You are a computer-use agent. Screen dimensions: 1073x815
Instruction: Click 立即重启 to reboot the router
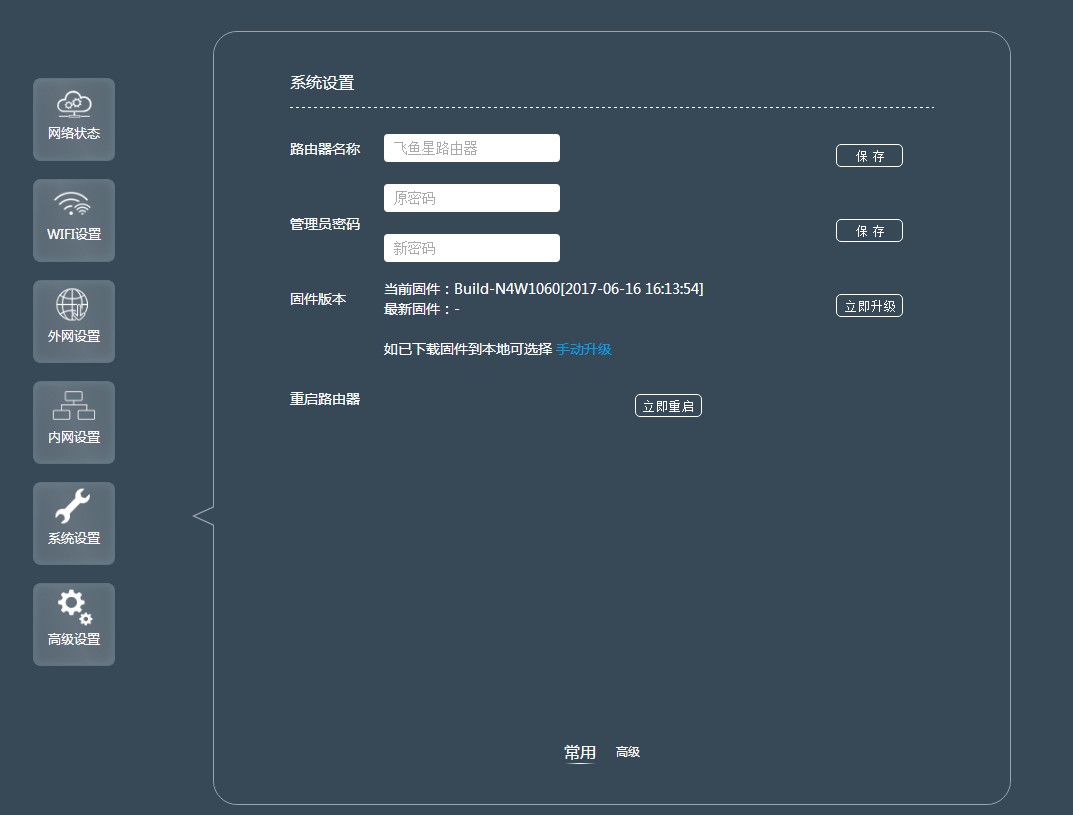coord(668,405)
